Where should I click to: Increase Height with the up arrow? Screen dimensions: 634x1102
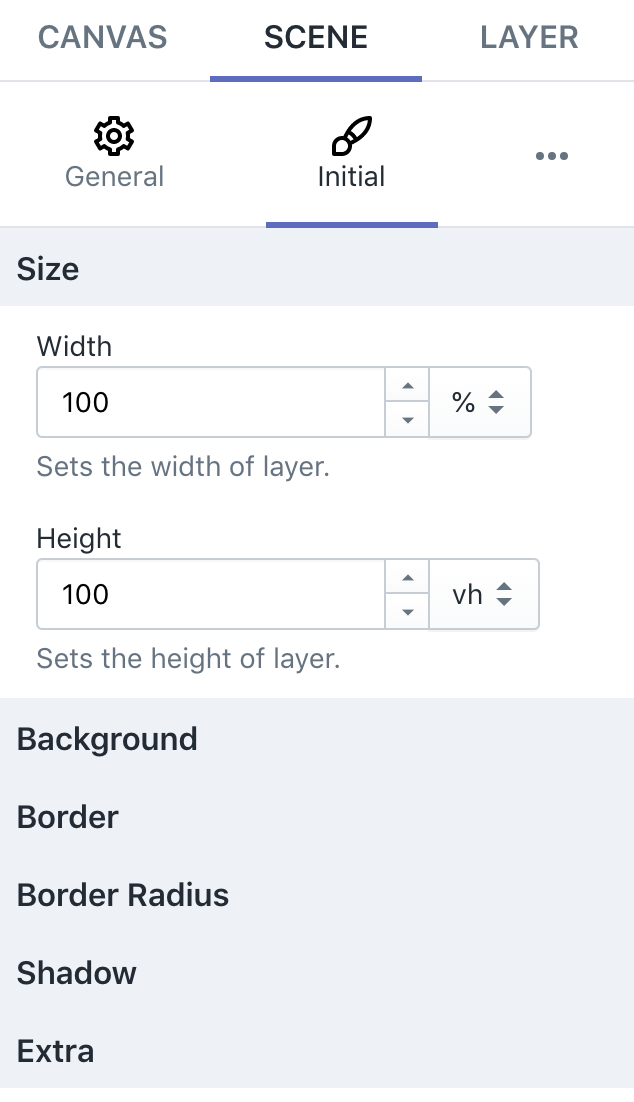tap(407, 578)
